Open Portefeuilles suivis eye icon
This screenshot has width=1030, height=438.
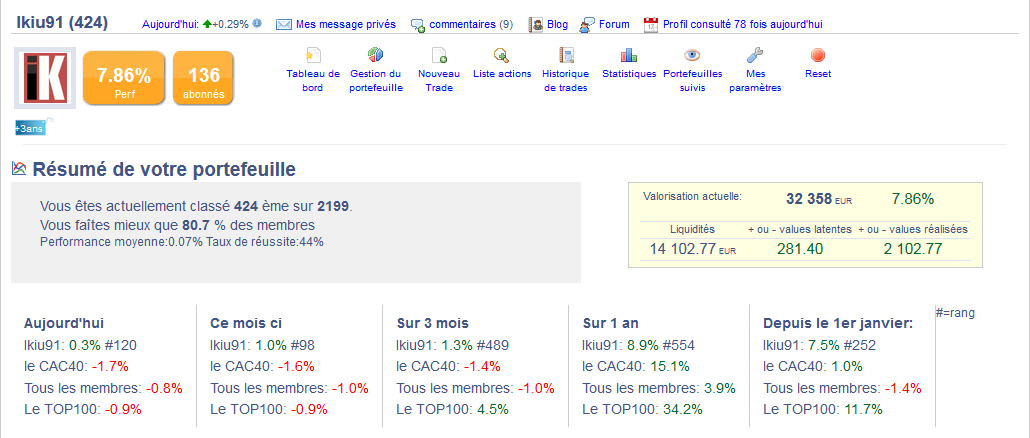[x=692, y=56]
